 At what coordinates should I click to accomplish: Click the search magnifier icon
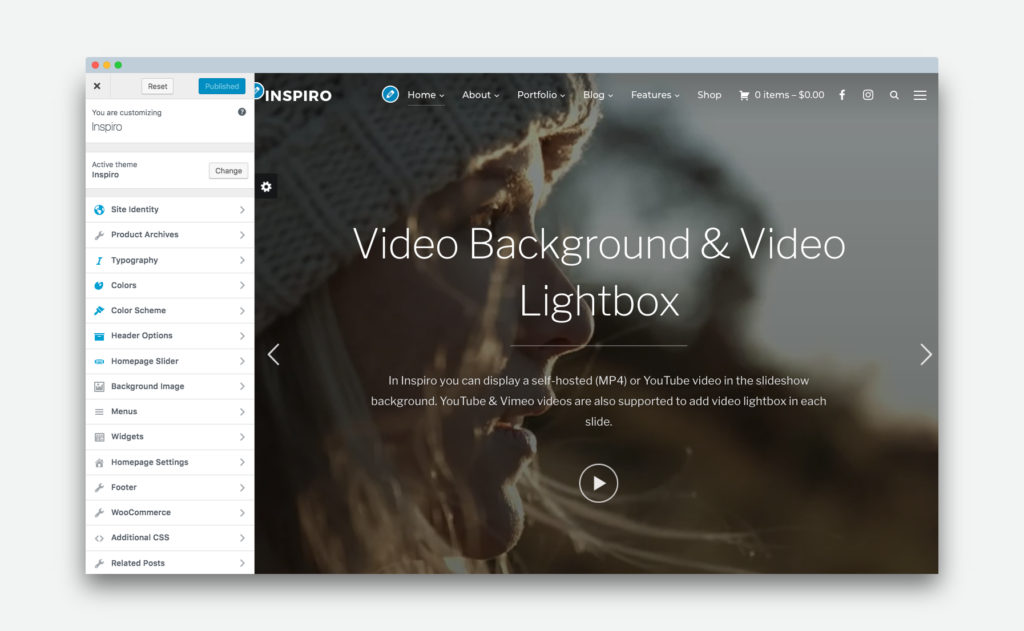[x=894, y=95]
